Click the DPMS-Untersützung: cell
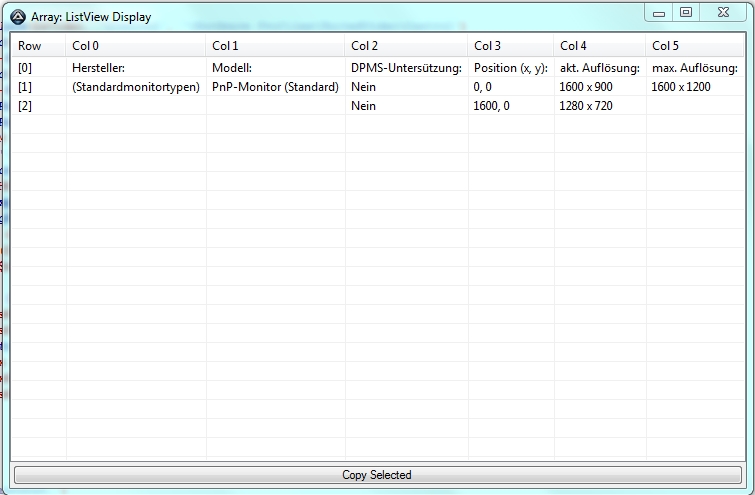 point(406,68)
